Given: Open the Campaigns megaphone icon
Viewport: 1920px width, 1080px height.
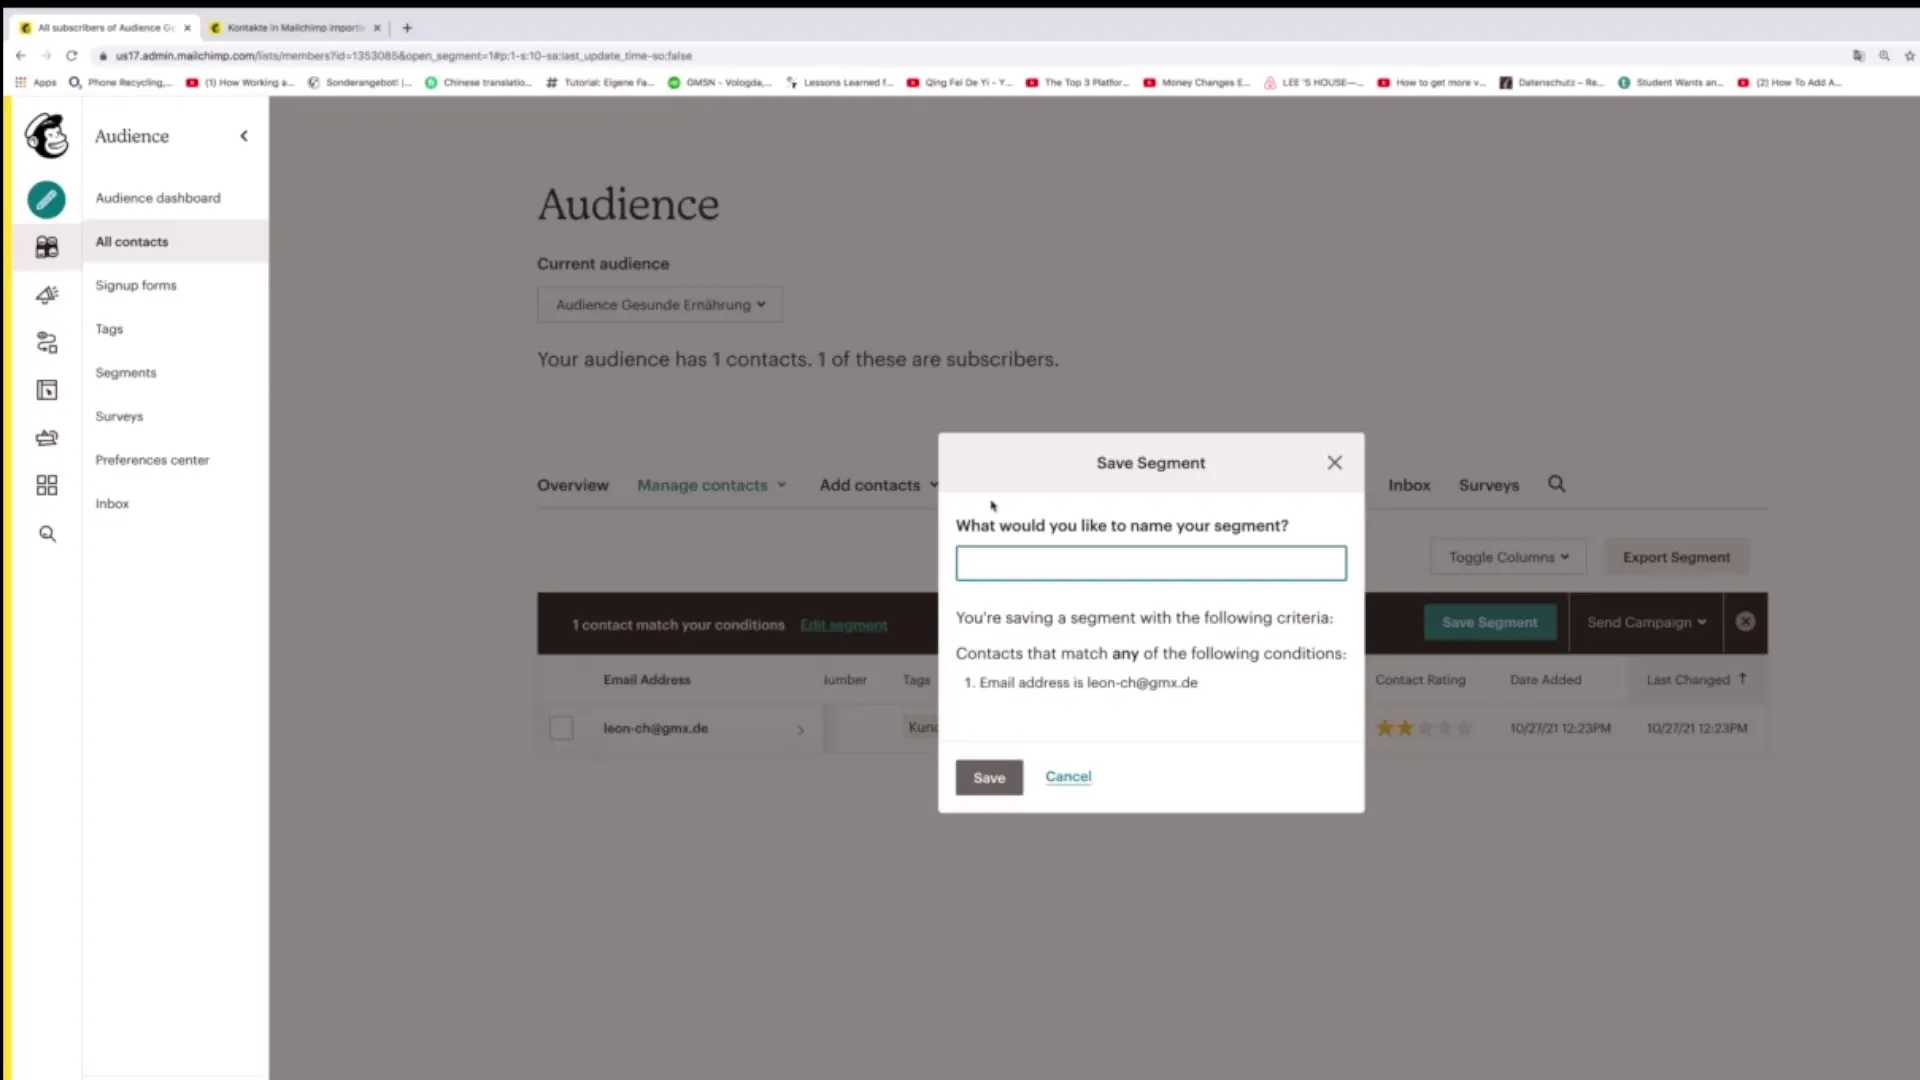Looking at the screenshot, I should 47,295.
